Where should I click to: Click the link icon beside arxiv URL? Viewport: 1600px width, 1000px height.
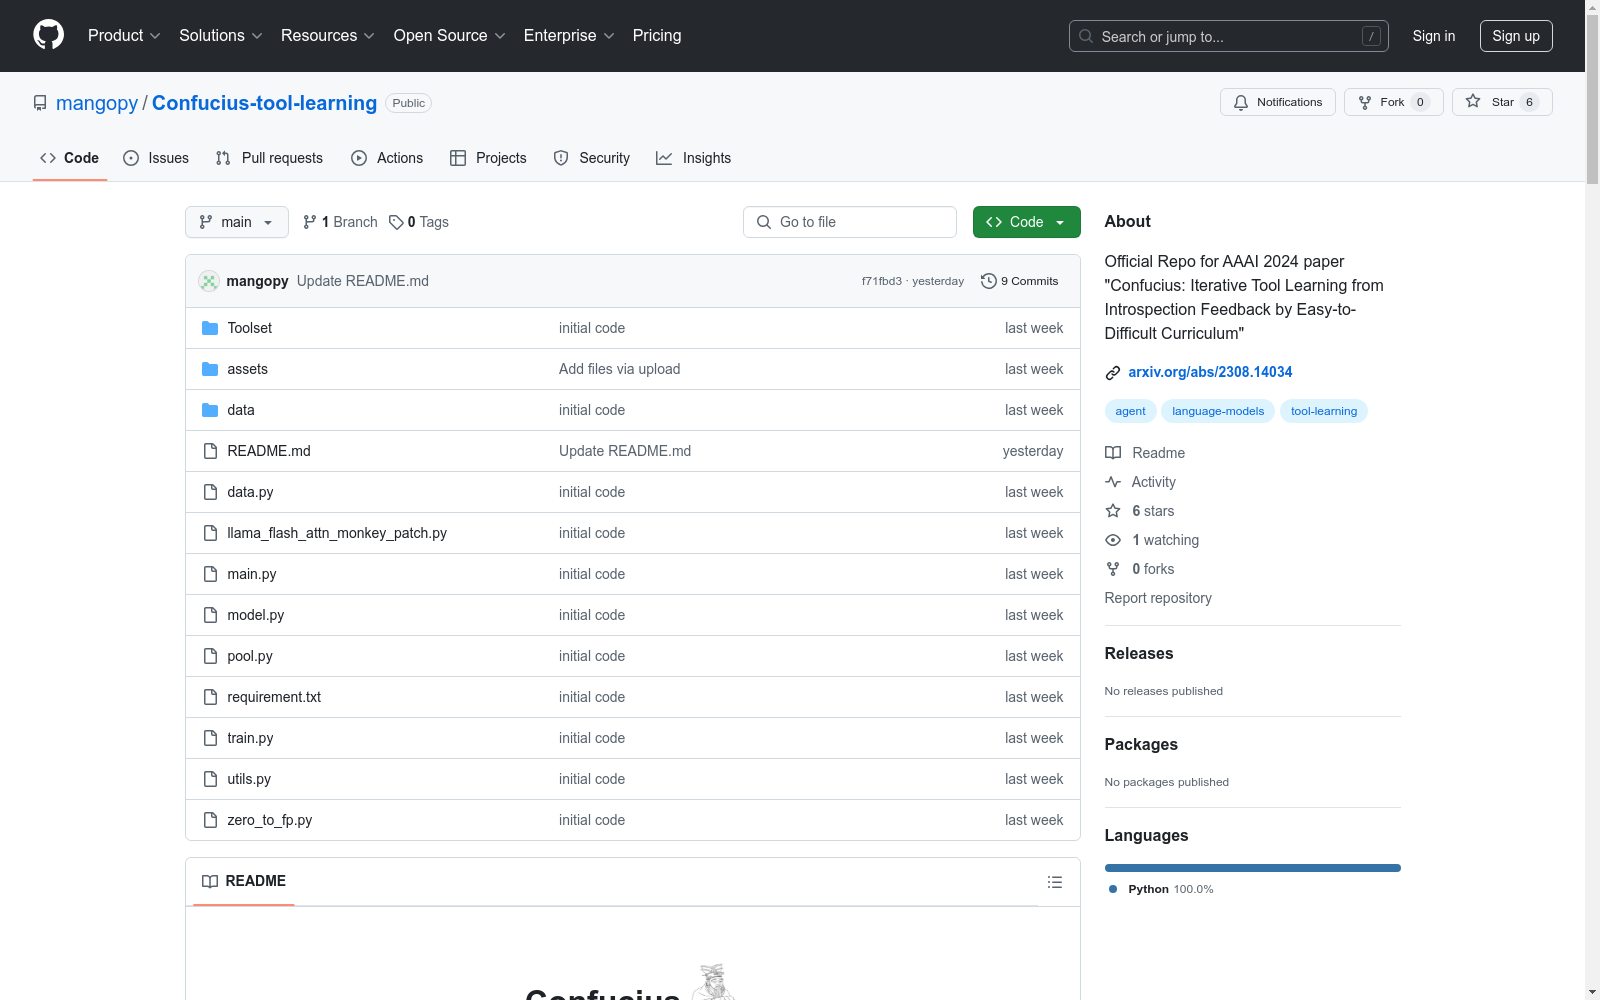tap(1113, 373)
